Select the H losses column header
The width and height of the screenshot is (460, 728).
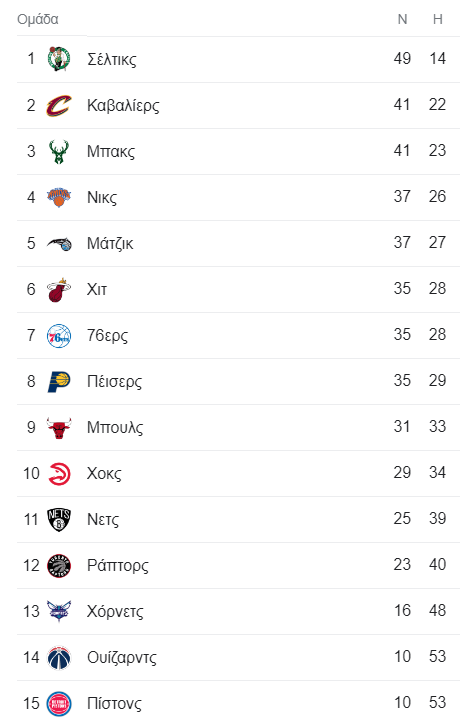(438, 19)
